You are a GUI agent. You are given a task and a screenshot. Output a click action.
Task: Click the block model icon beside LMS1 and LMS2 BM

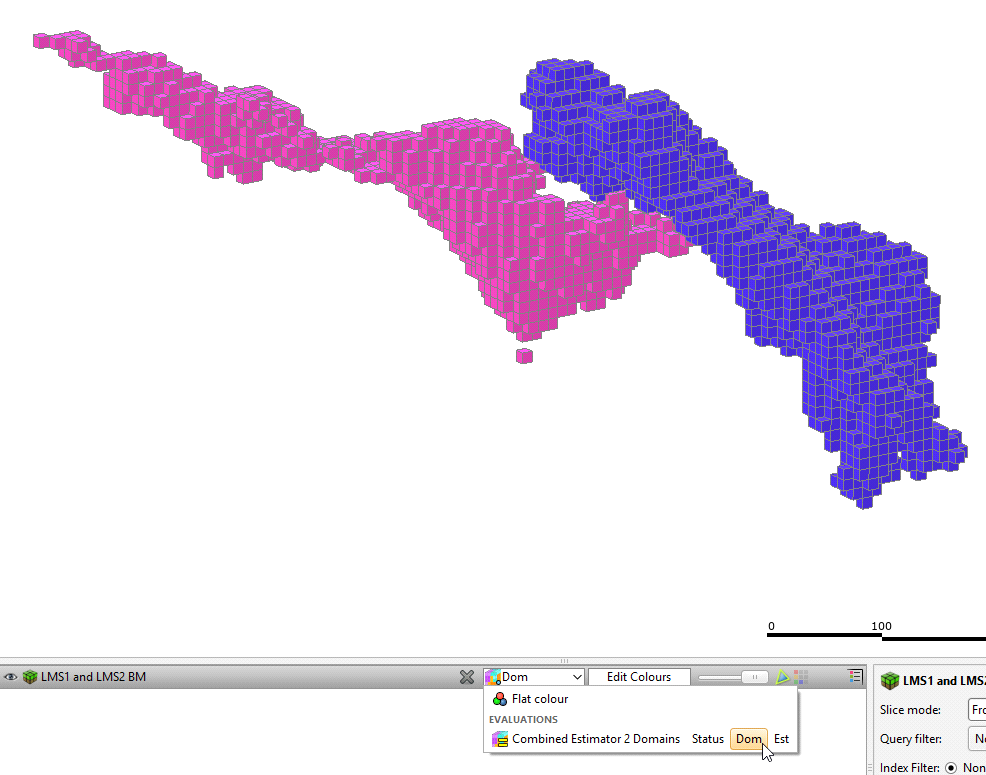point(30,677)
